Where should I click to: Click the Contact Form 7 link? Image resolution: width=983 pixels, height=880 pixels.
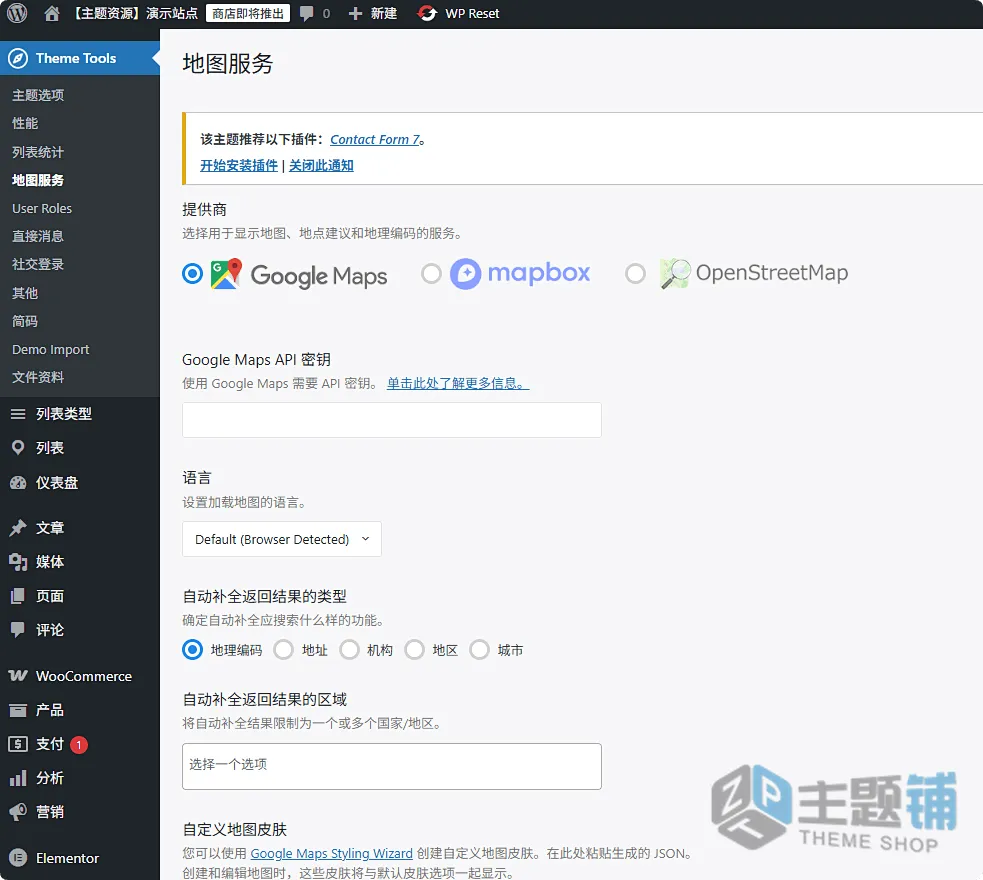375,140
